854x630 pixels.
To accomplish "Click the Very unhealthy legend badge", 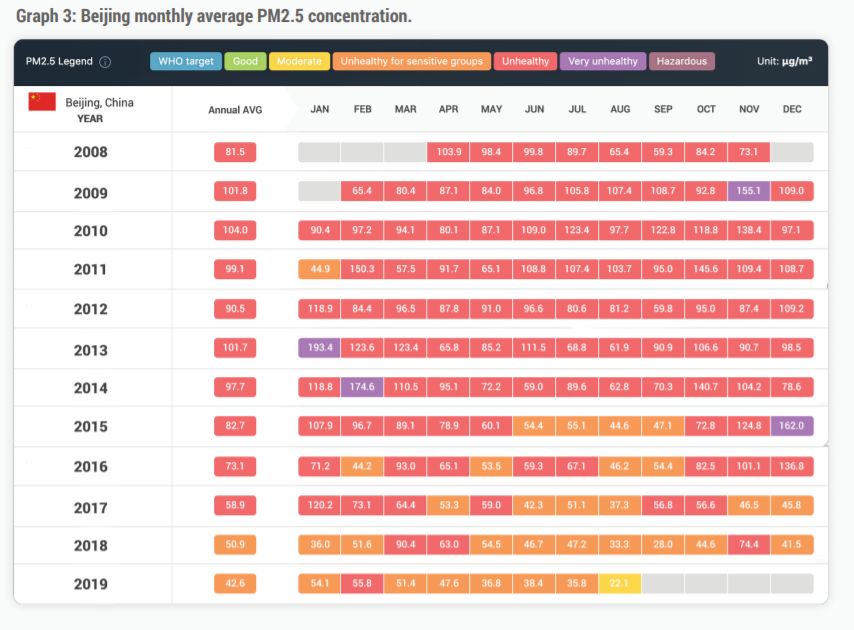I will tap(602, 62).
